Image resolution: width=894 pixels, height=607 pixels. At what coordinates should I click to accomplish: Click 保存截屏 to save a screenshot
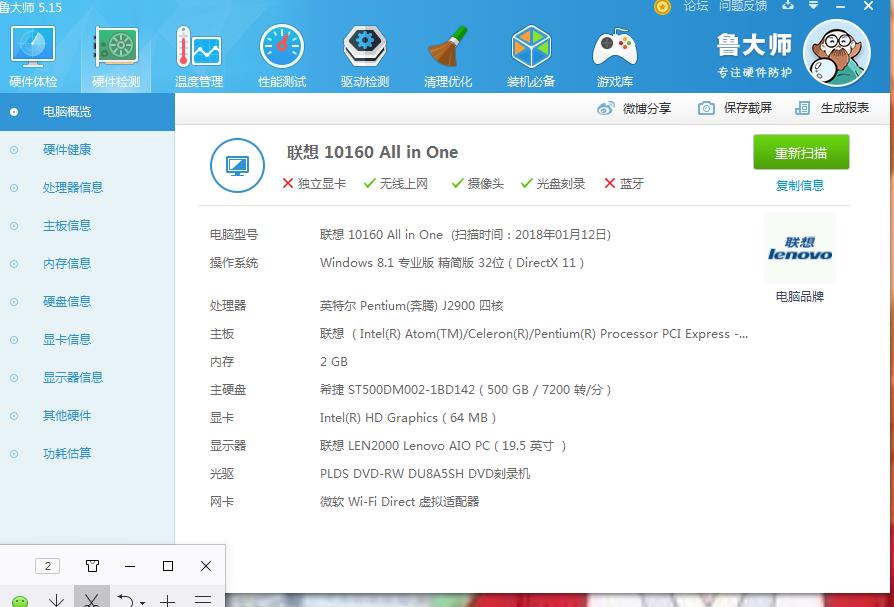(735, 108)
